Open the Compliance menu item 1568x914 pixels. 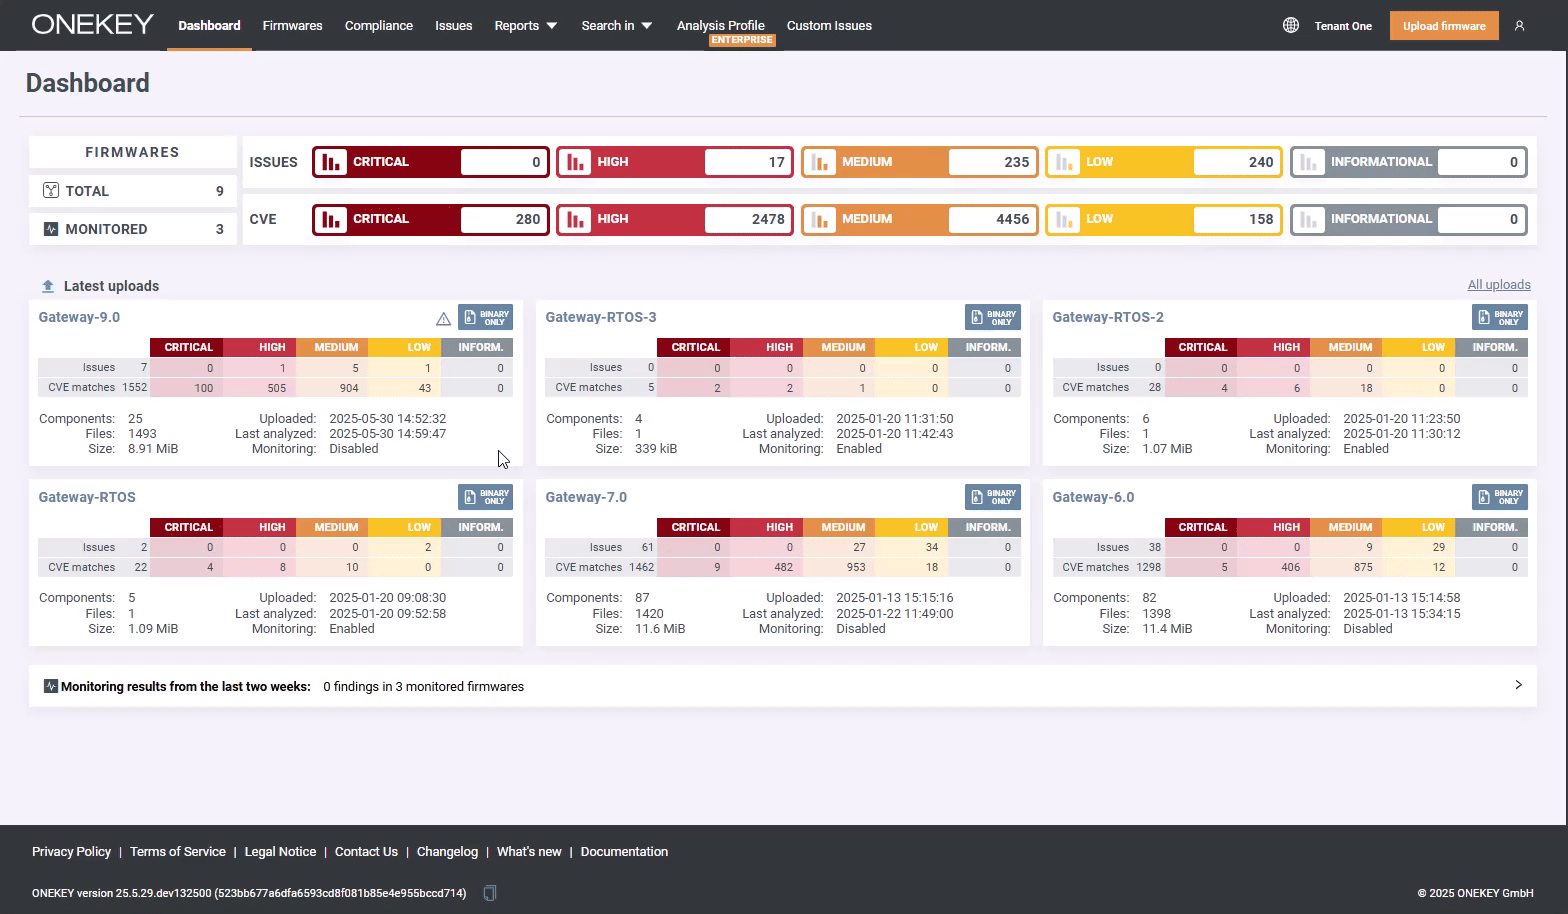click(x=378, y=26)
